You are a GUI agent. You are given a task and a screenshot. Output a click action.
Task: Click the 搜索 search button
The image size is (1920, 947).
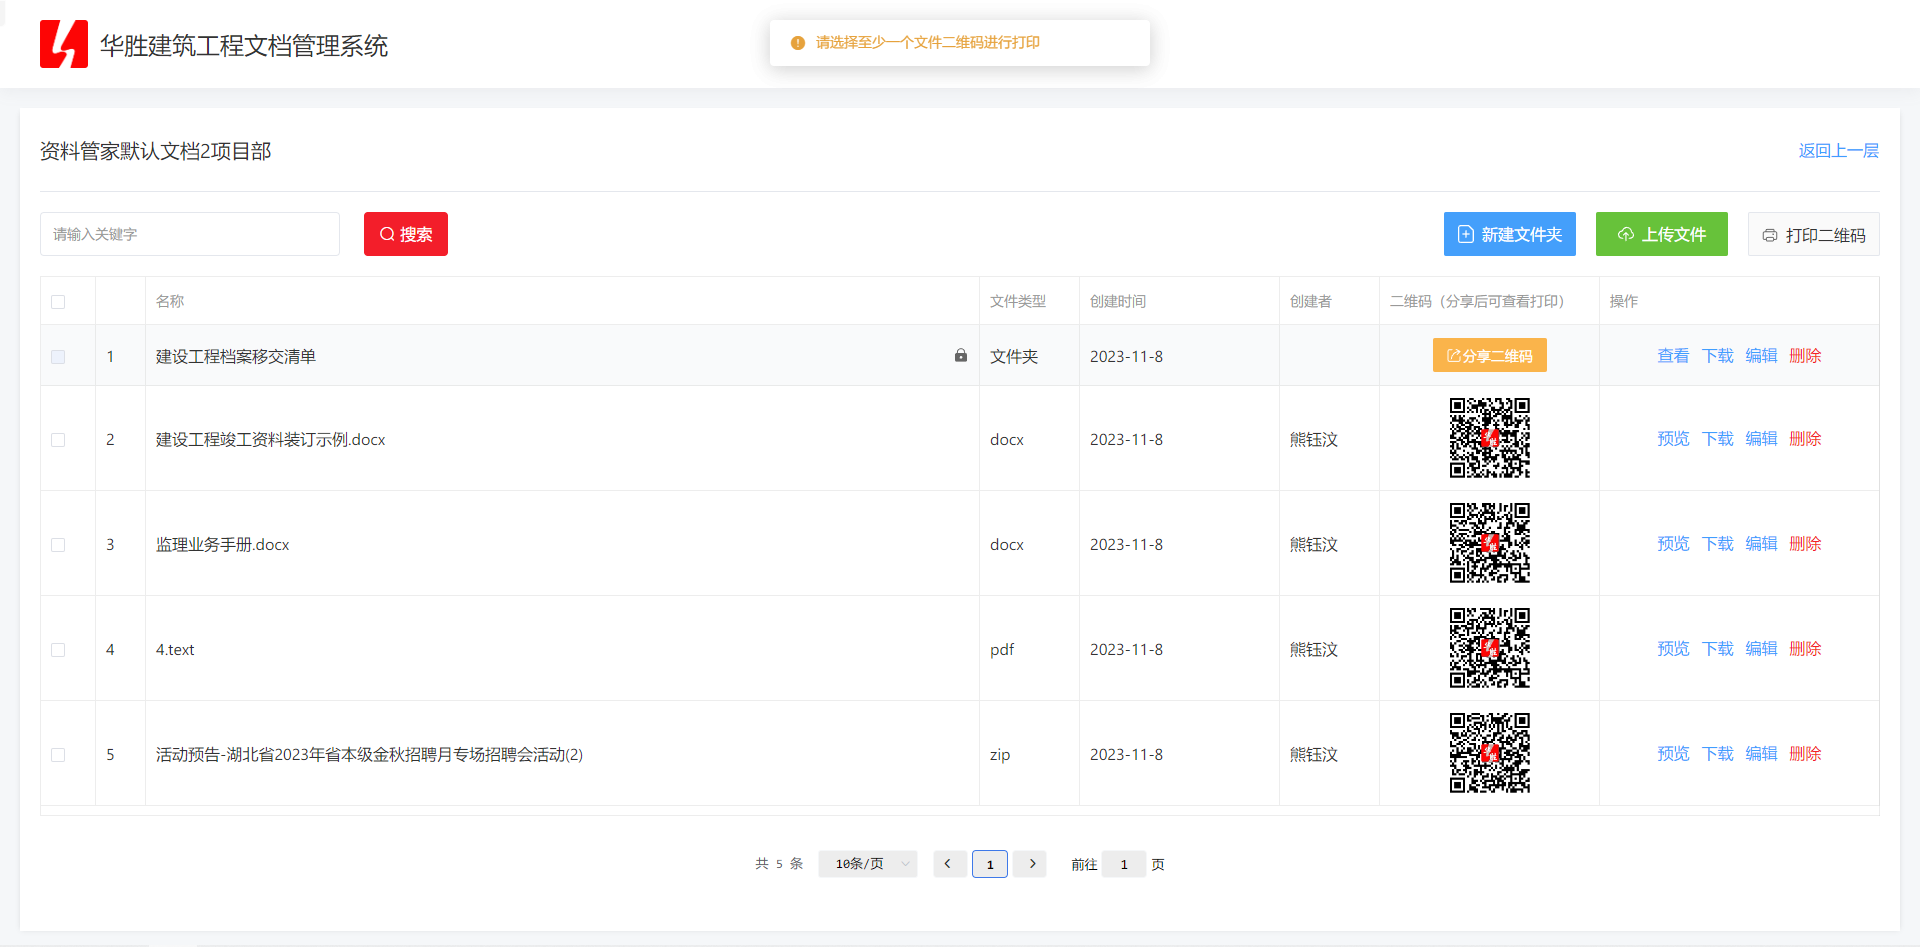click(406, 234)
